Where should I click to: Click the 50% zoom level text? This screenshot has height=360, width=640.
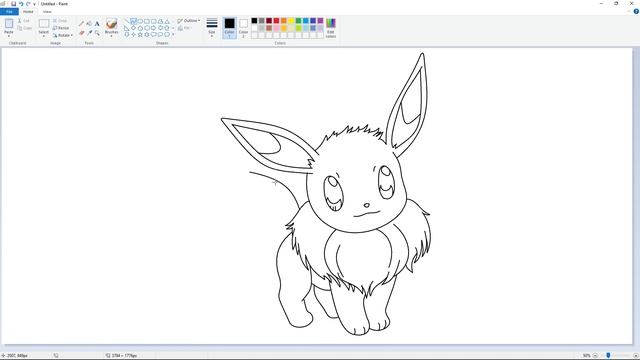click(x=587, y=356)
